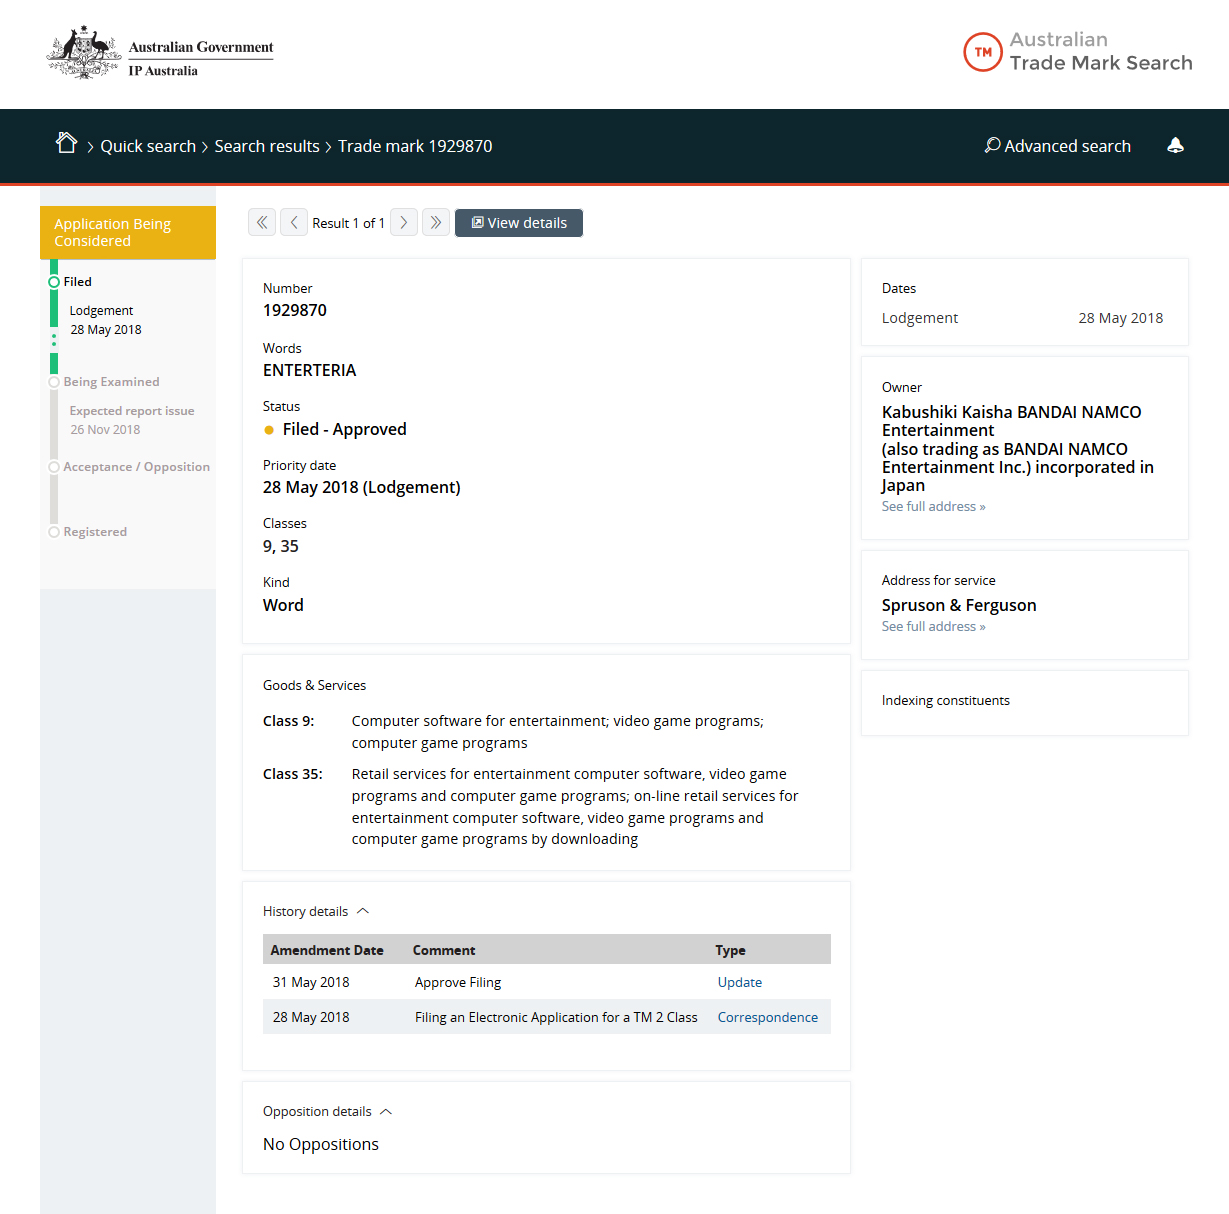The image size is (1229, 1214).
Task: Open the Correspondence history type link
Action: (768, 1018)
